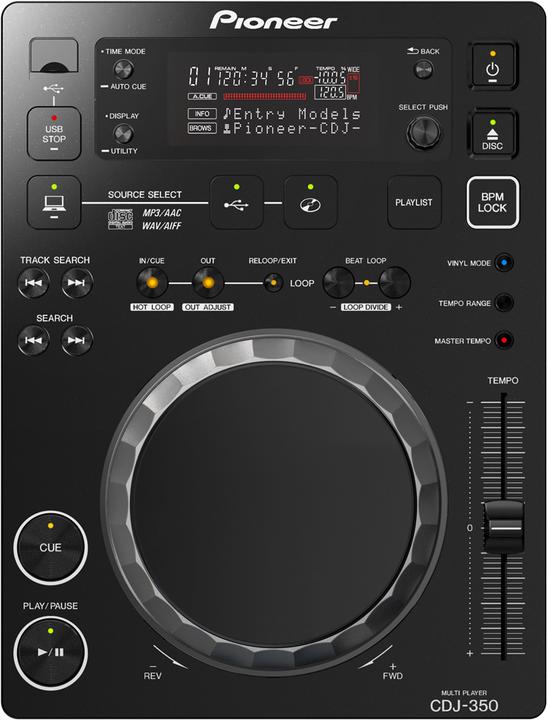This screenshot has height=720, width=547.
Task: Click the track title 'Entry Models' text
Action: pyautogui.click(x=297, y=113)
